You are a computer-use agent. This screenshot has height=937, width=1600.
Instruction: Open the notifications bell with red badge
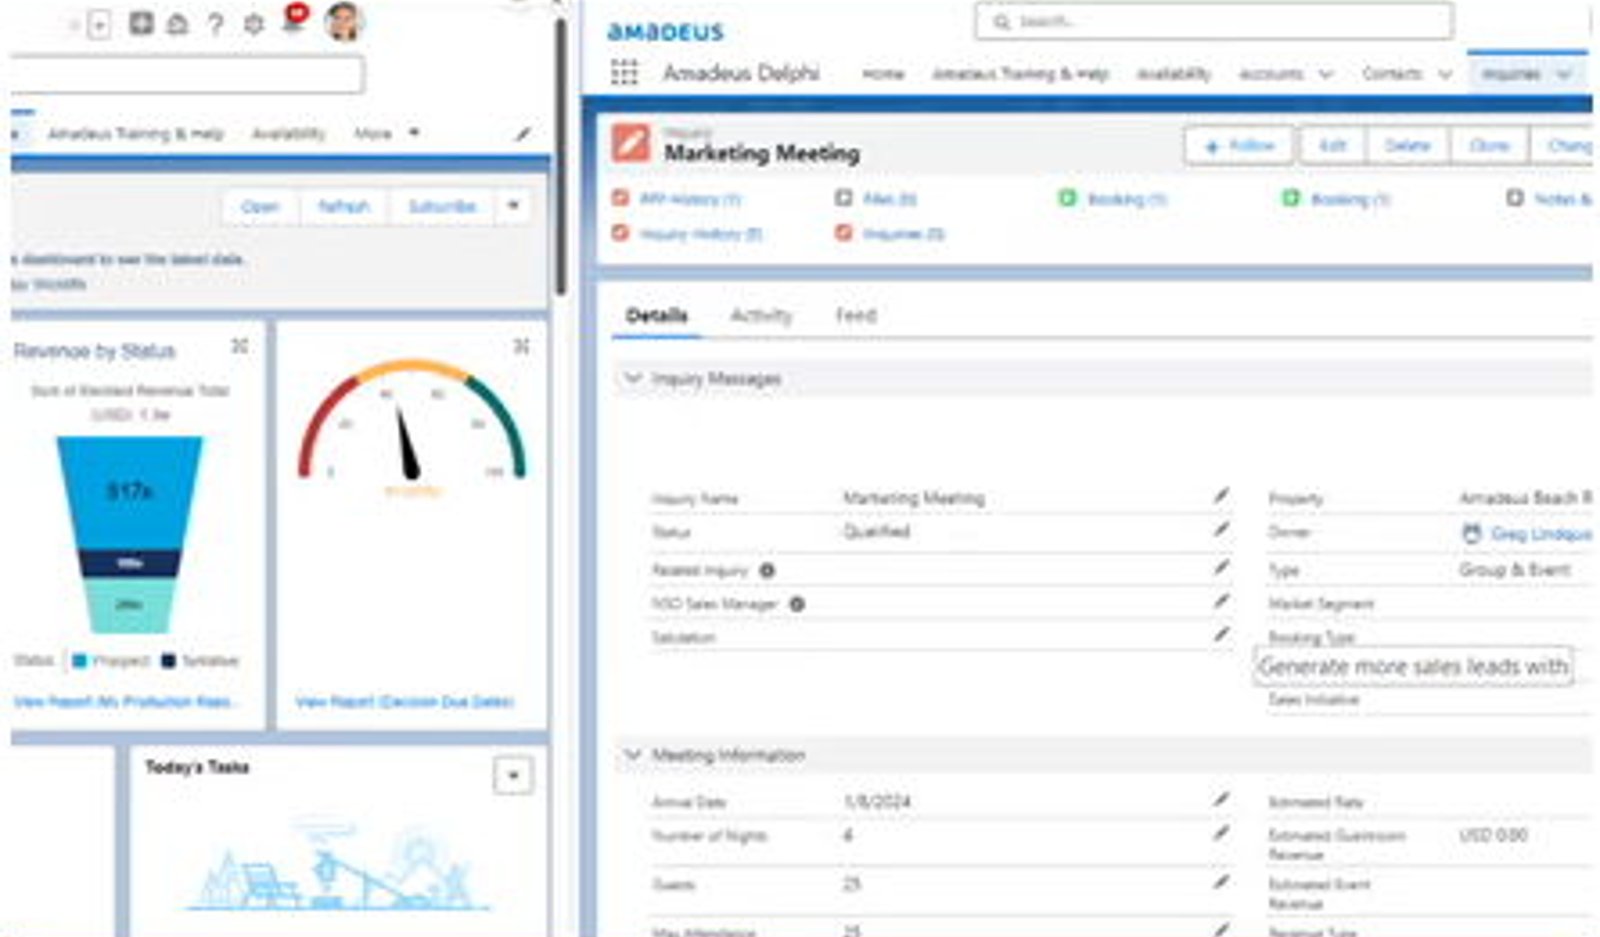point(295,18)
